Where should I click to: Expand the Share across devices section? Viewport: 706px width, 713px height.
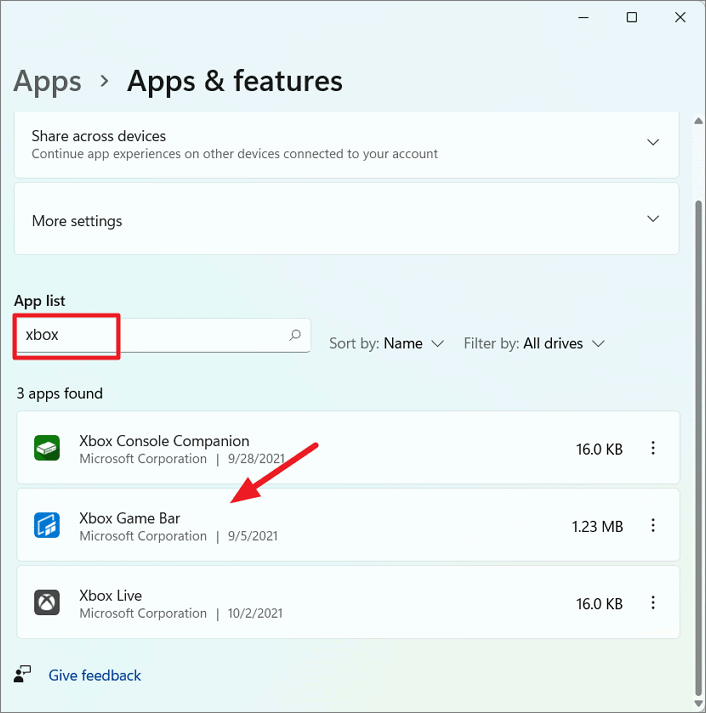tap(653, 143)
